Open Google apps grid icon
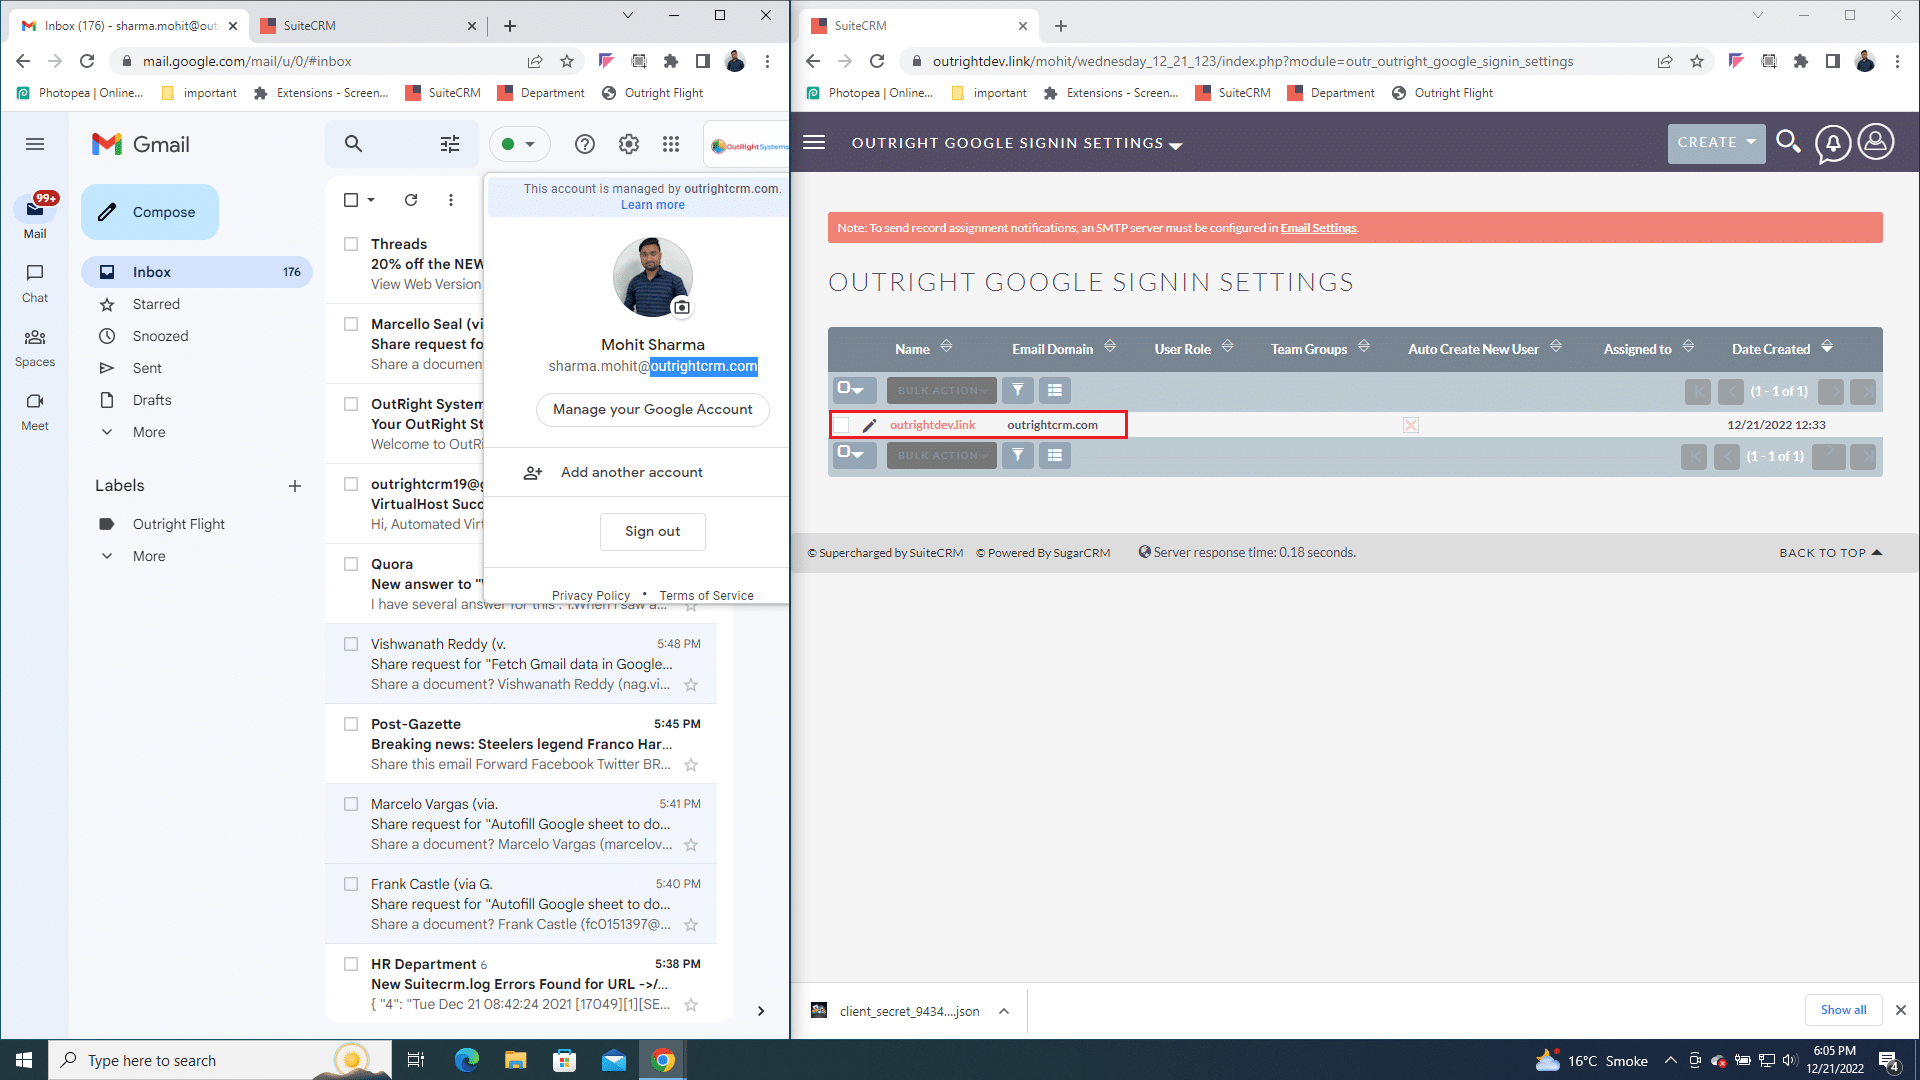Screen dimensions: 1920x1080 tap(671, 144)
